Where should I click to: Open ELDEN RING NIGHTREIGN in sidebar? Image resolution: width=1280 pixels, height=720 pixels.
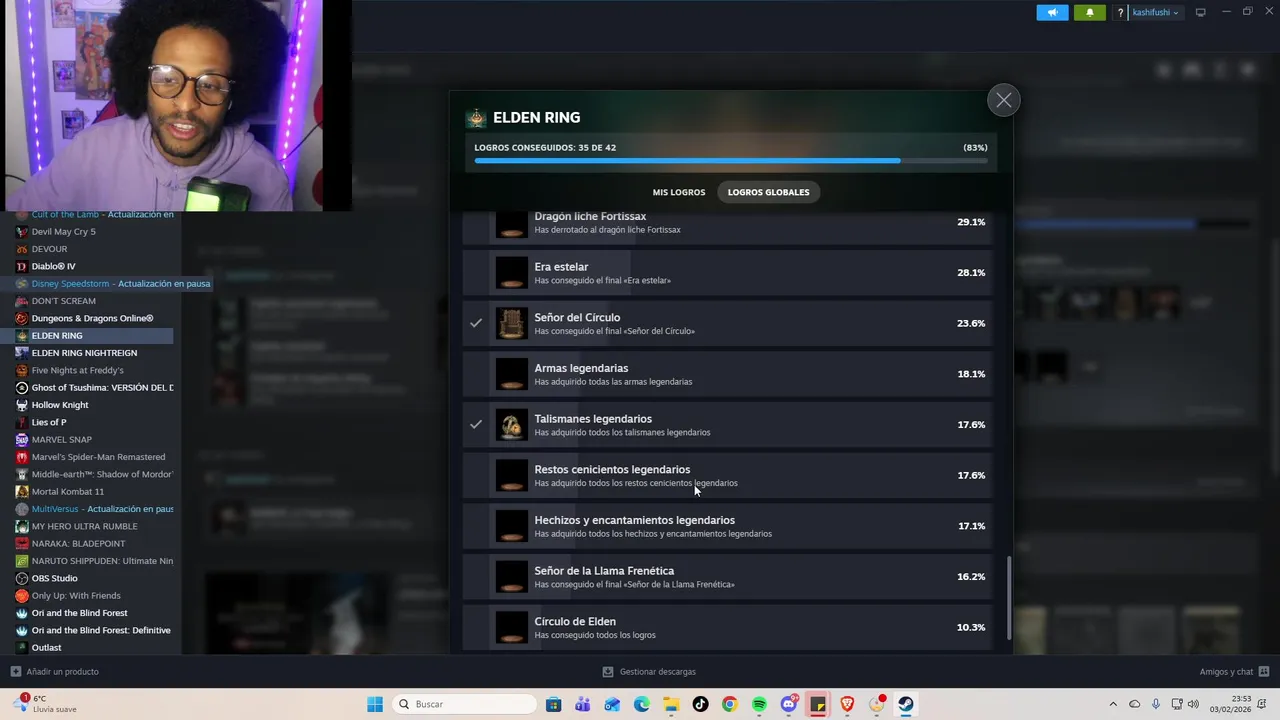[84, 353]
